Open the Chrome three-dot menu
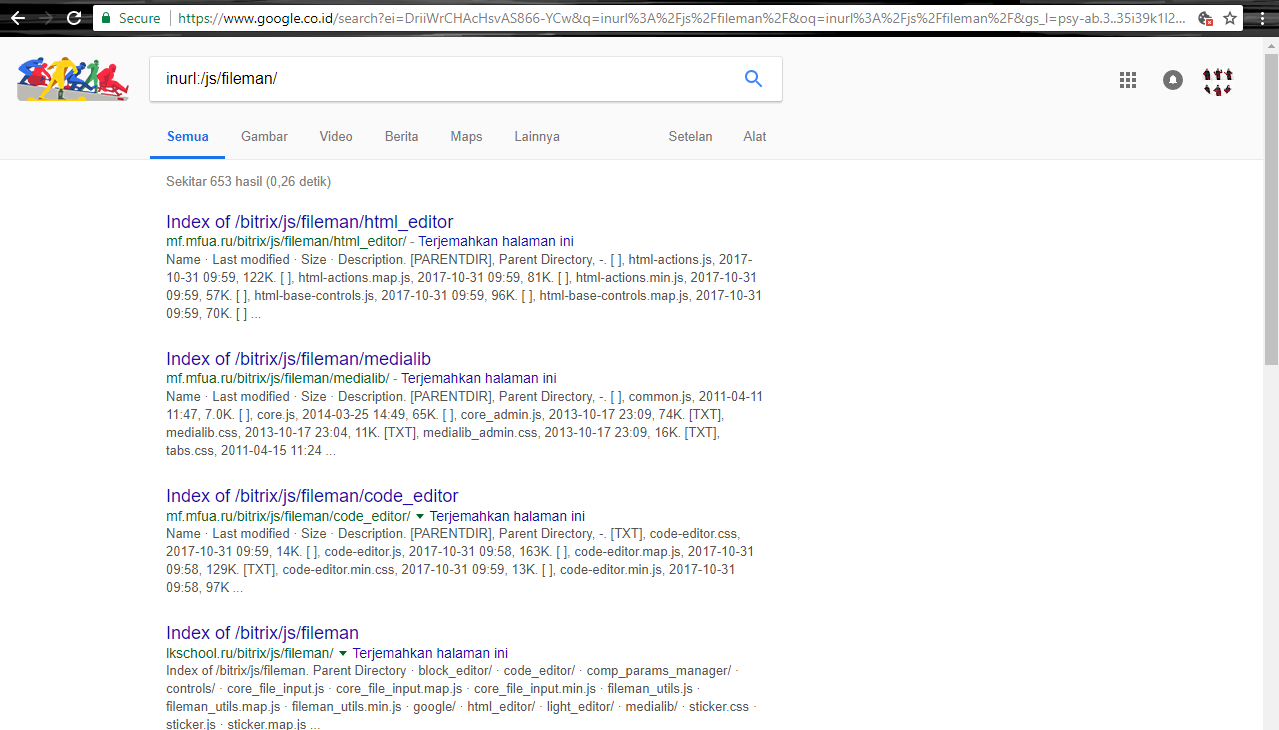1279x730 pixels. (x=1262, y=18)
